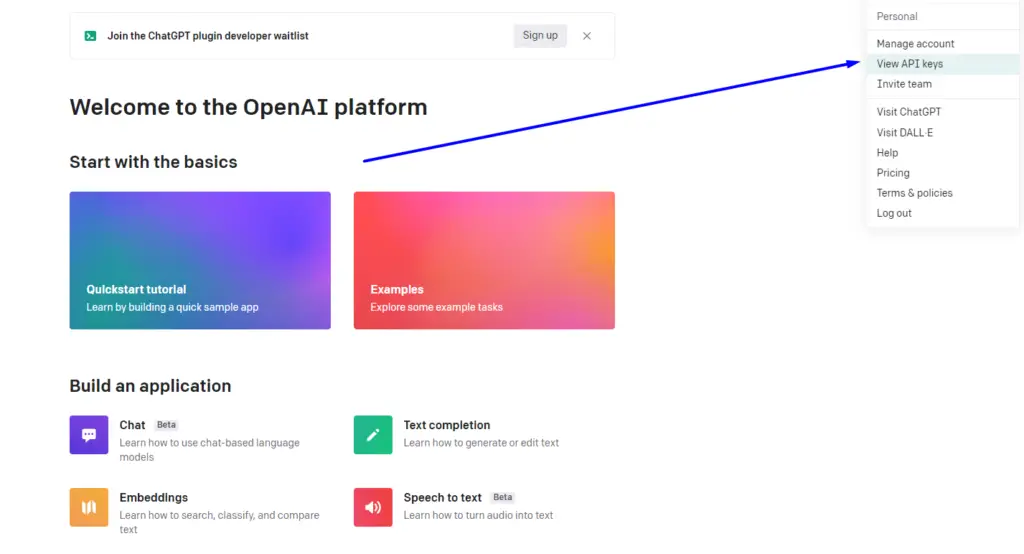
Task: Open the Text completion guide link
Action: coord(447,425)
